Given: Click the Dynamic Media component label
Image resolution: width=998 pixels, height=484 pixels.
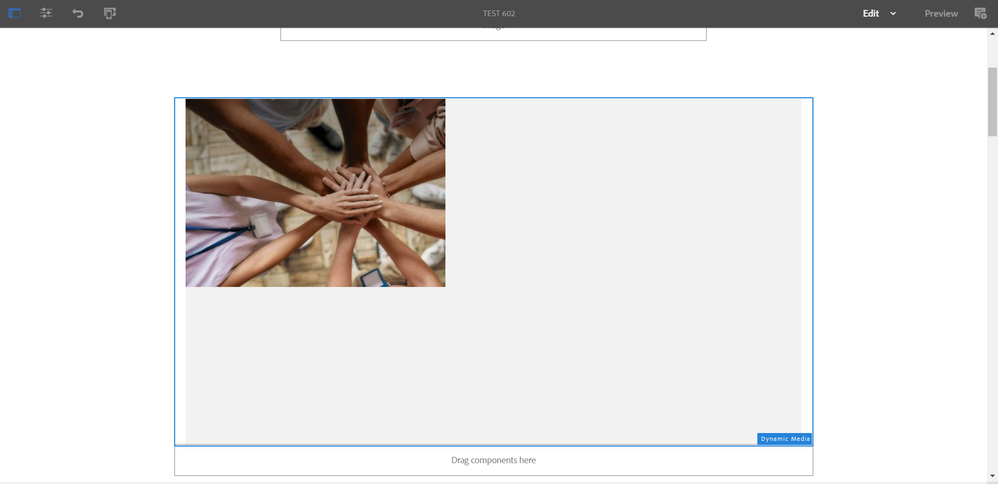Looking at the screenshot, I should (x=784, y=439).
